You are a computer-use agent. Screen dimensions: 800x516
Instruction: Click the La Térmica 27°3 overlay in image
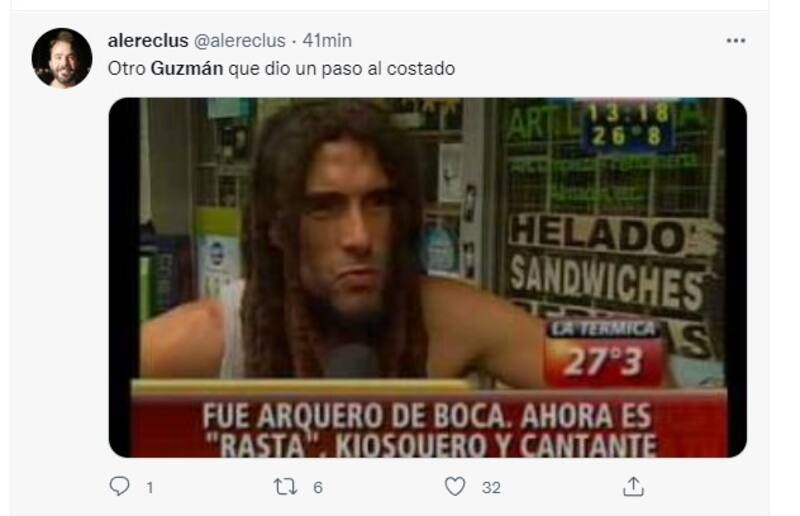[605, 353]
